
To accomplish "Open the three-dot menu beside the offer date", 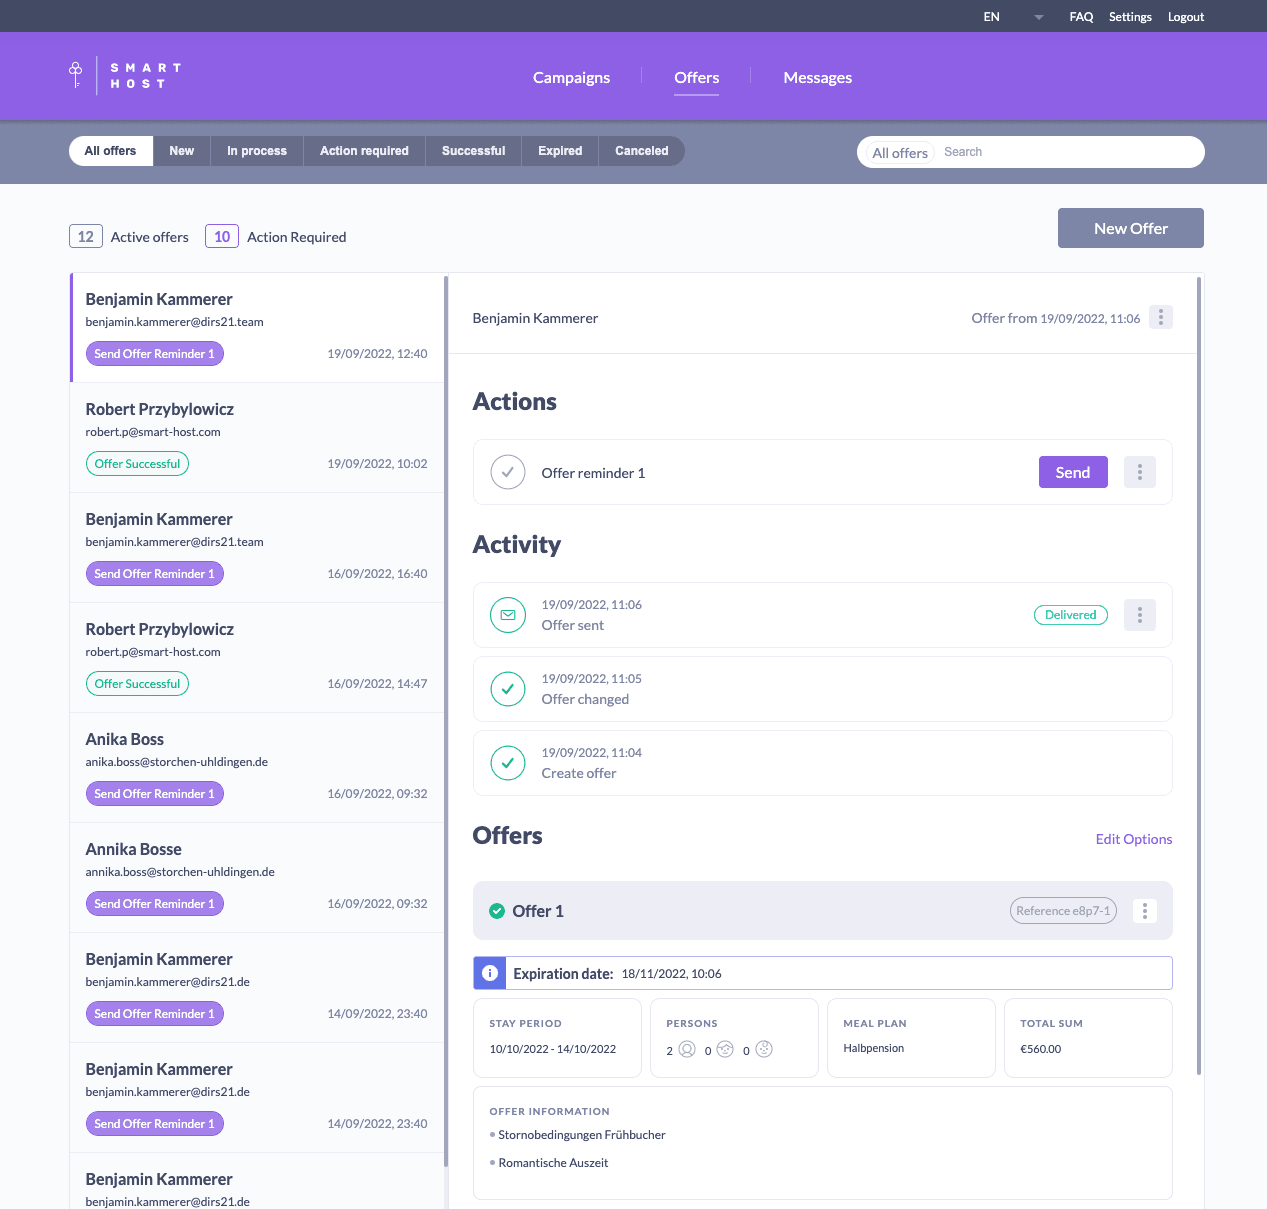I will 1160,317.
